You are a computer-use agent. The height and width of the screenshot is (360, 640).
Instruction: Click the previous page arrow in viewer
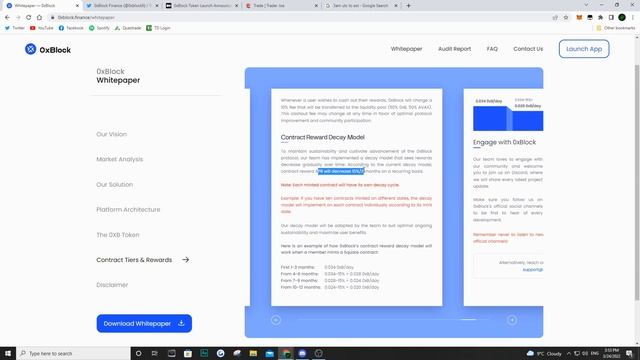(x=276, y=320)
